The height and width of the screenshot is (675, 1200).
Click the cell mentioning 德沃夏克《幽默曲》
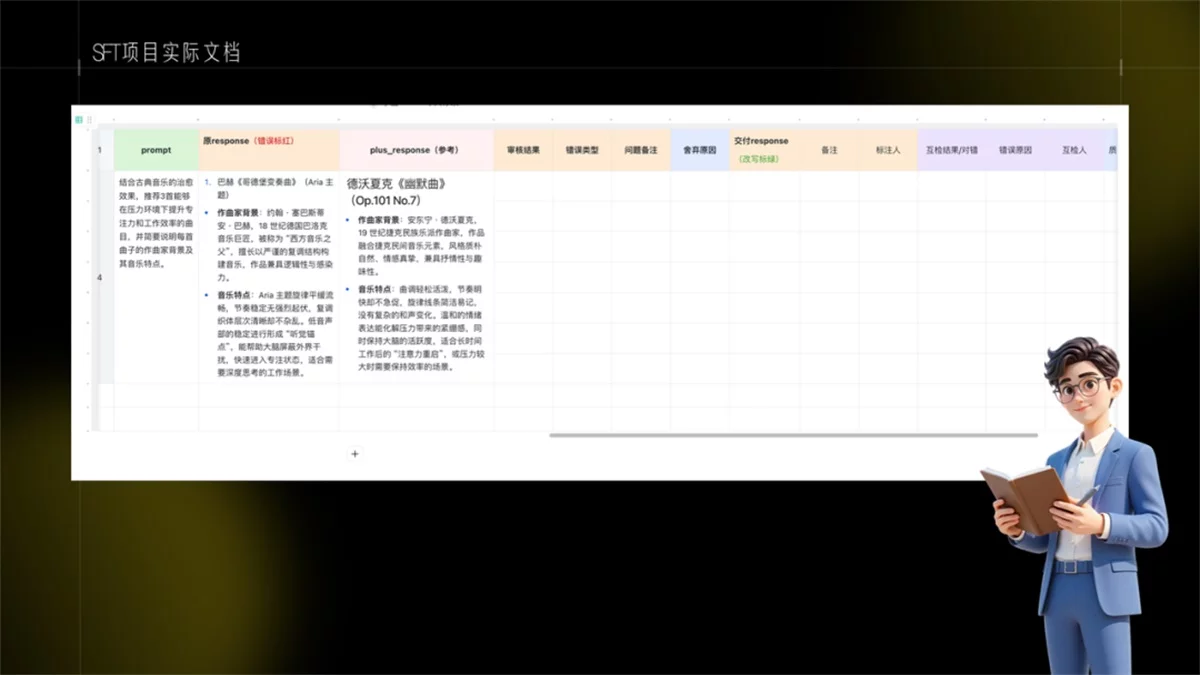coord(415,280)
